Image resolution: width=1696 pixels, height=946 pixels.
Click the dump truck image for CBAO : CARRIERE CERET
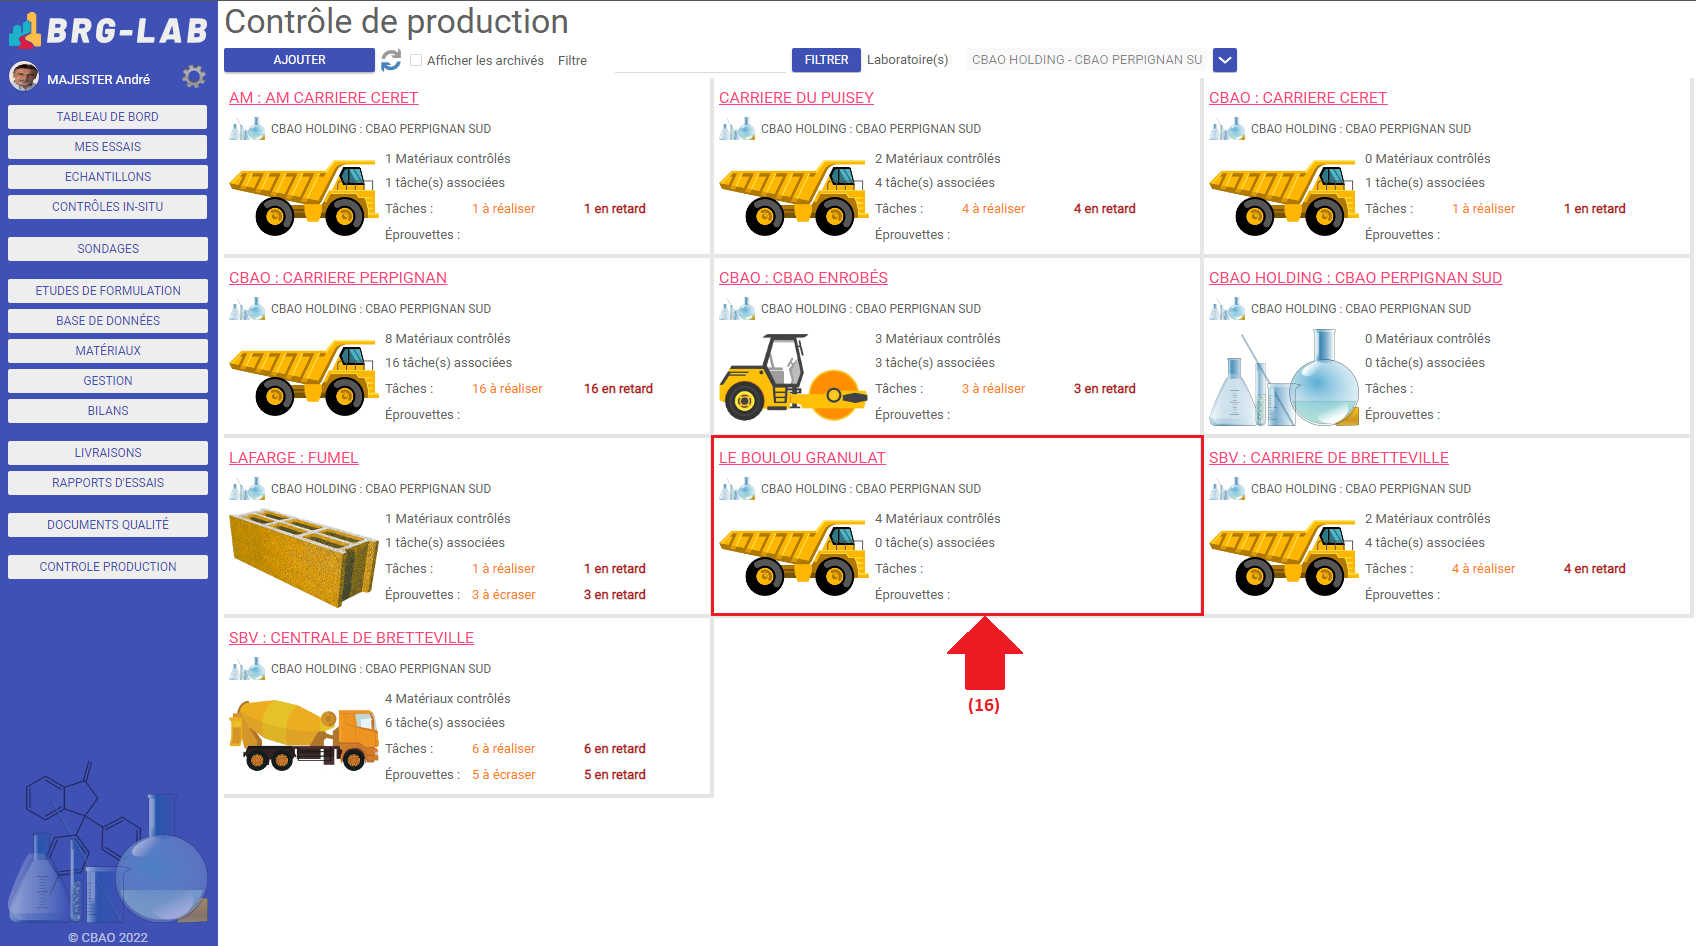(1283, 197)
